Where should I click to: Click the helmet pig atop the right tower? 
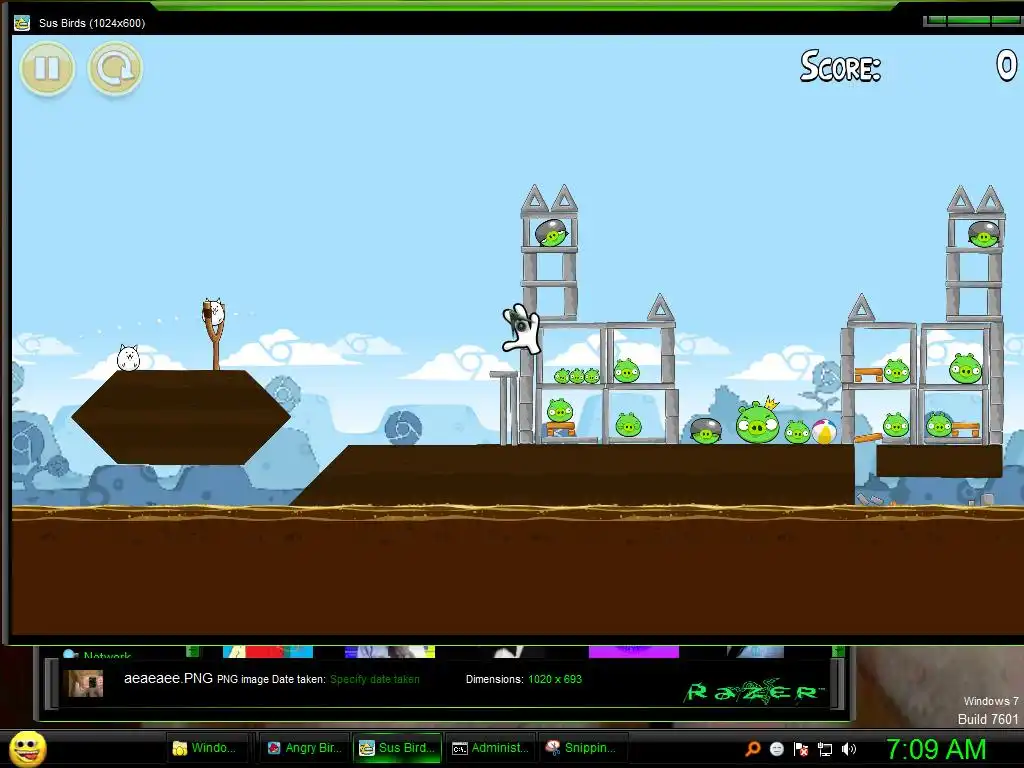coord(984,234)
